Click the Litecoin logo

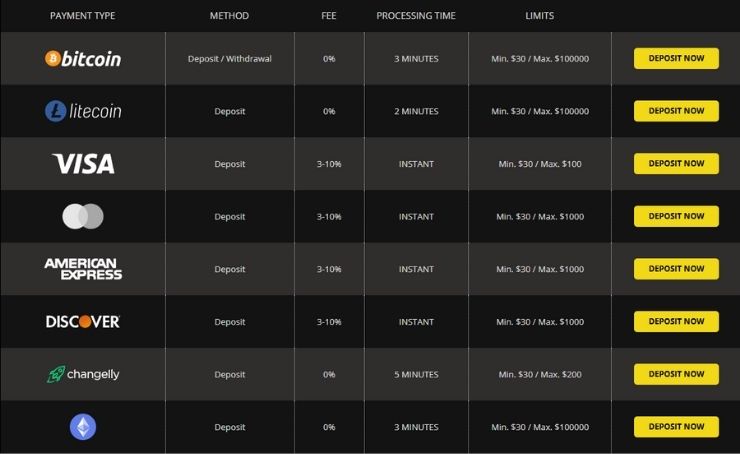(x=83, y=111)
